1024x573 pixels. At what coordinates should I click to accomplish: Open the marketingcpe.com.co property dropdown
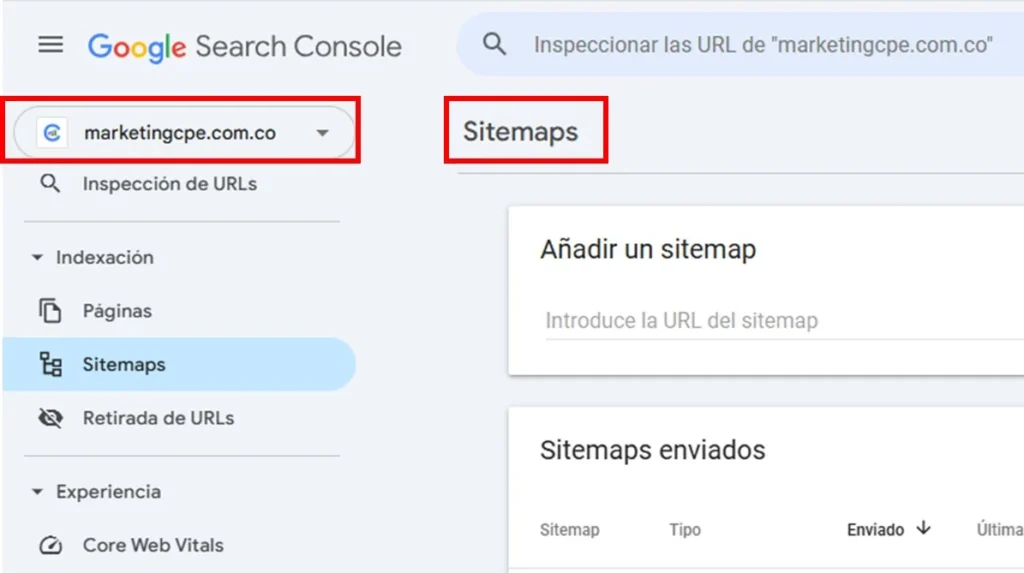[184, 133]
